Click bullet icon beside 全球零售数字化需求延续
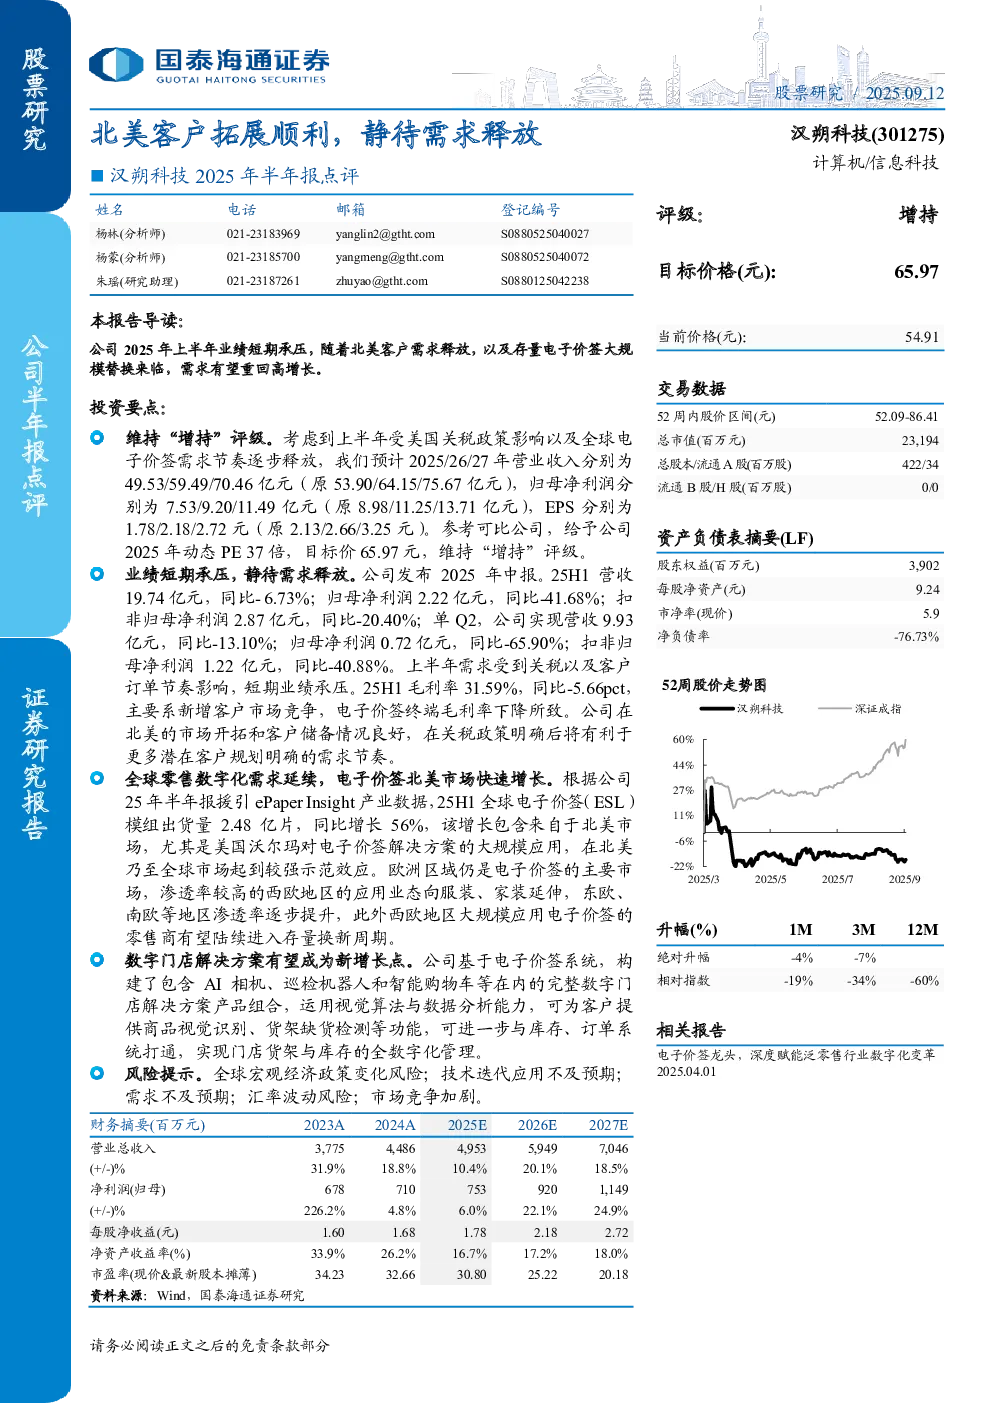992x1403 pixels. 97,778
